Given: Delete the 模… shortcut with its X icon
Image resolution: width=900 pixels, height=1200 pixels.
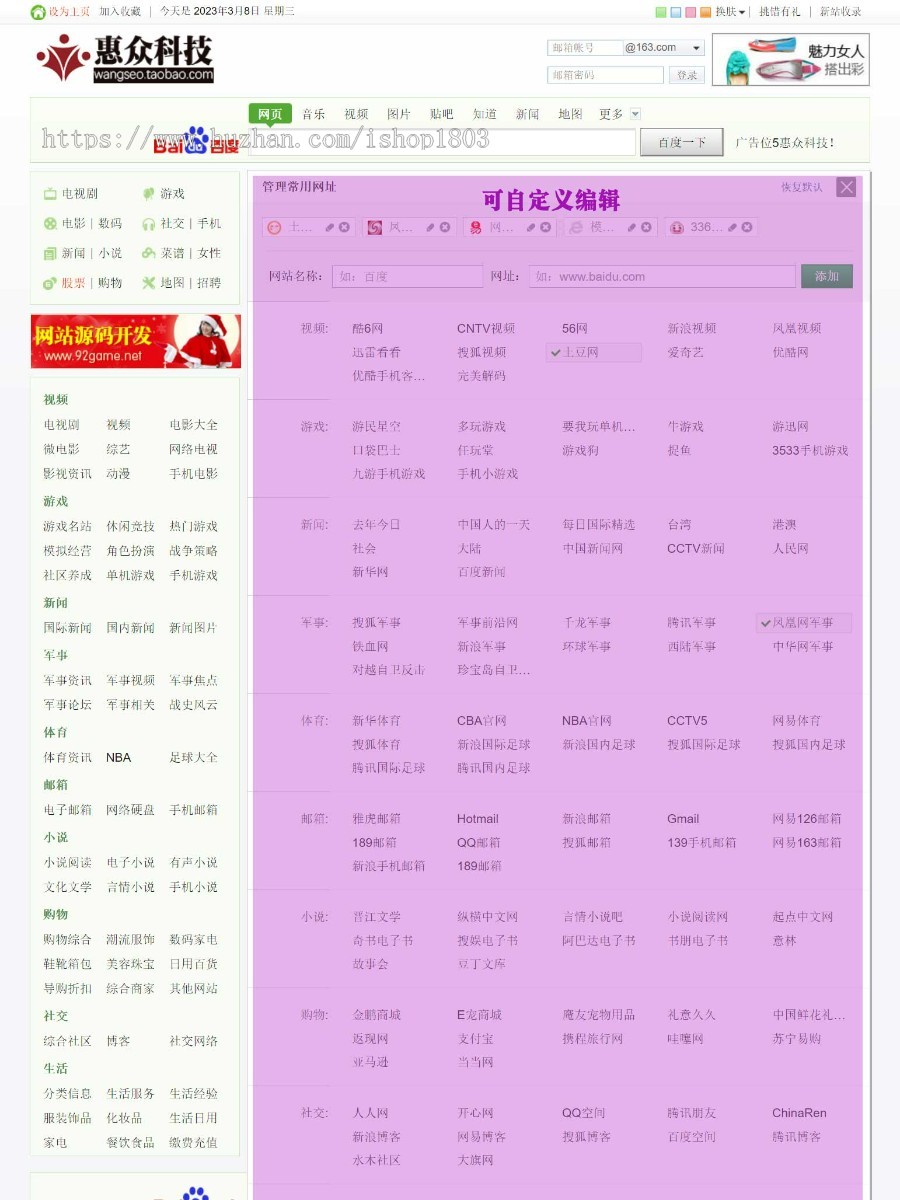Looking at the screenshot, I should pyautogui.click(x=646, y=227).
